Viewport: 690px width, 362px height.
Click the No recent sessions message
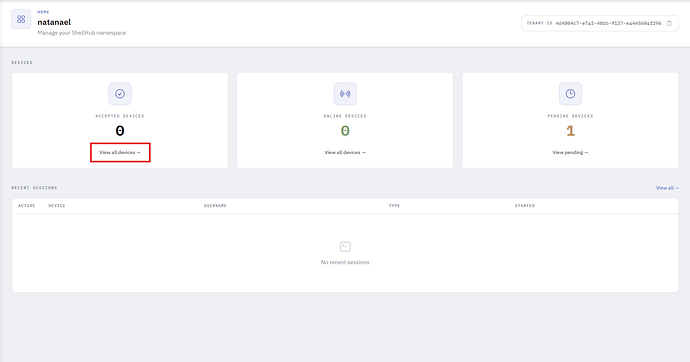345,262
